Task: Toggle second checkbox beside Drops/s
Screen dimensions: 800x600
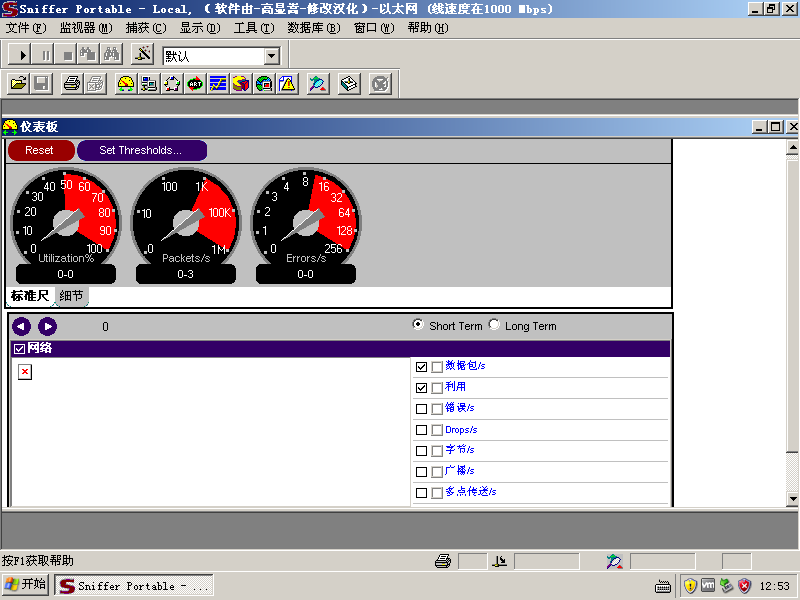Action: (437, 430)
